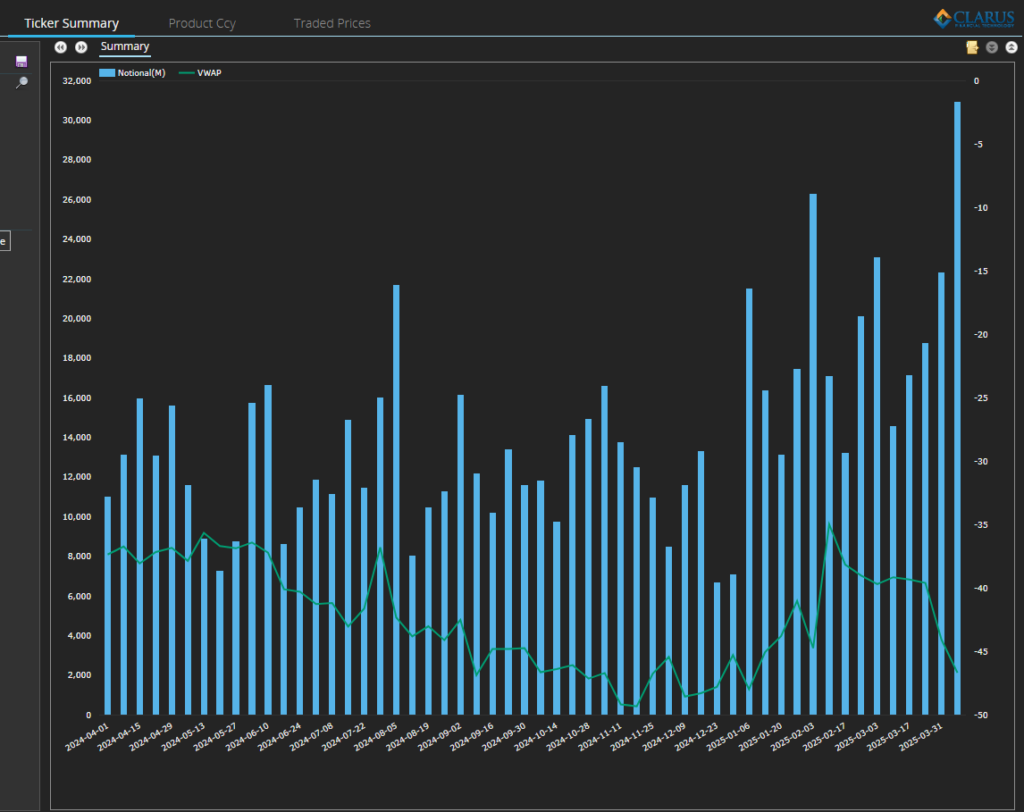The image size is (1024, 812).
Task: Switch to the Traded Prices tab
Action: click(x=332, y=24)
